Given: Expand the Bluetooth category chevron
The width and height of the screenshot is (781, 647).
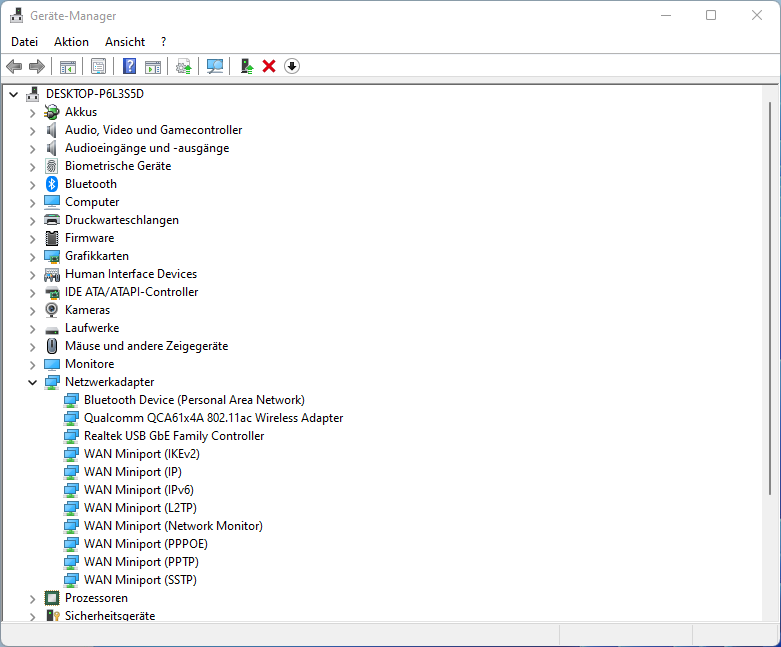Looking at the screenshot, I should pos(32,185).
